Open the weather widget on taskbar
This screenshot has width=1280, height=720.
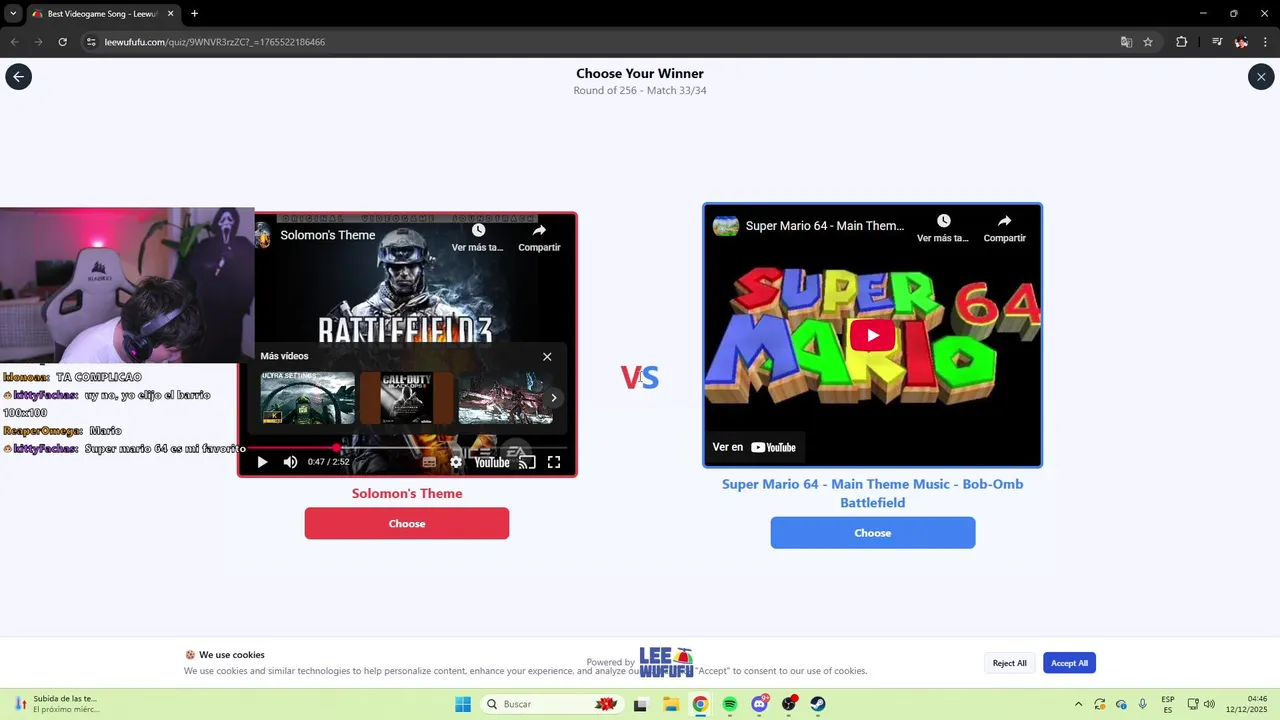point(58,704)
